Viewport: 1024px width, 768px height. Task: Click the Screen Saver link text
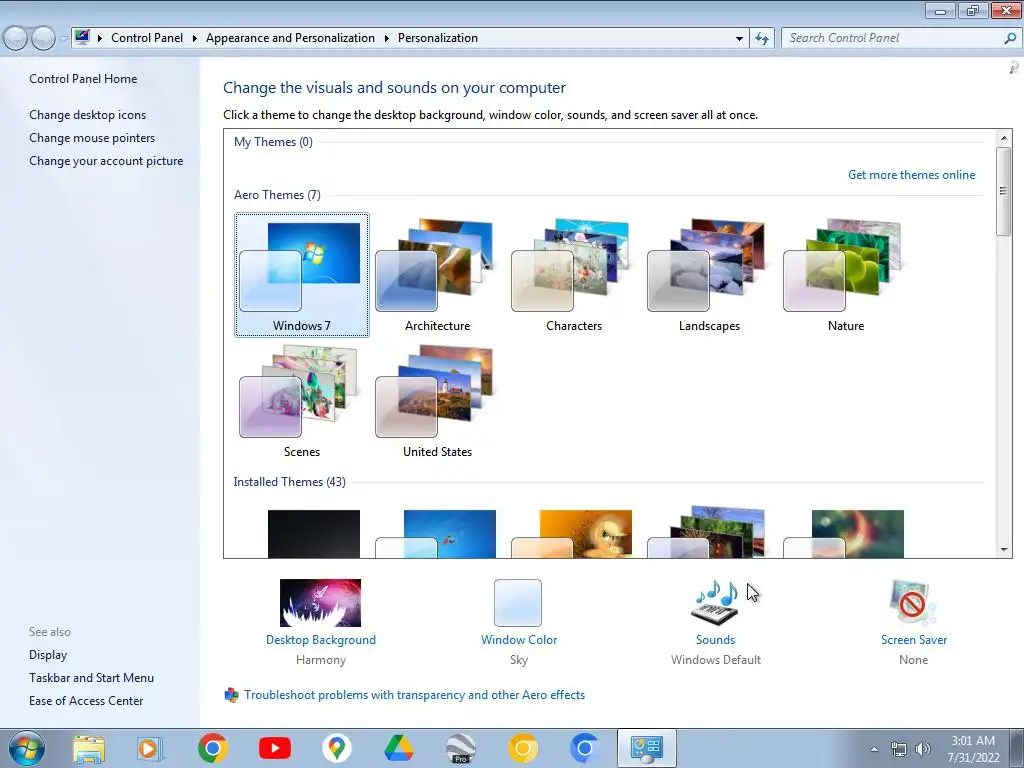point(914,640)
